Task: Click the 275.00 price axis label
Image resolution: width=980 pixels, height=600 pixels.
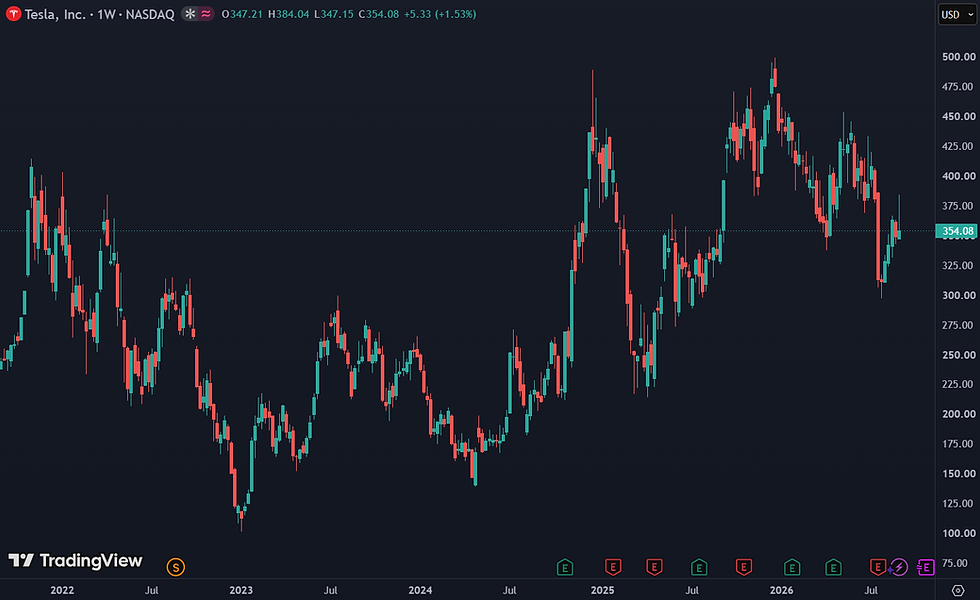Action: (x=959, y=325)
